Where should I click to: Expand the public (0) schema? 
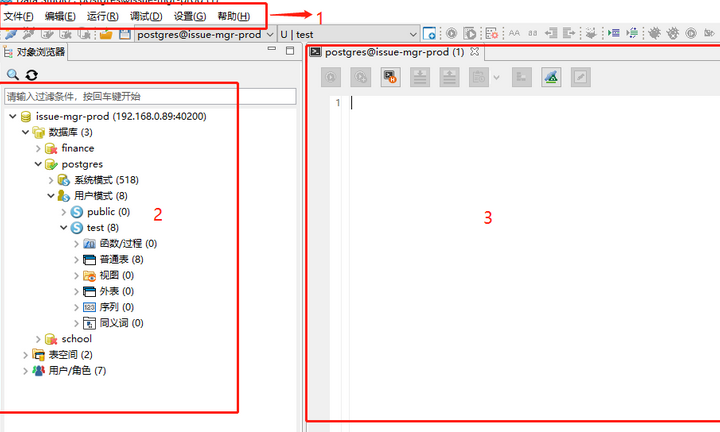[64, 212]
